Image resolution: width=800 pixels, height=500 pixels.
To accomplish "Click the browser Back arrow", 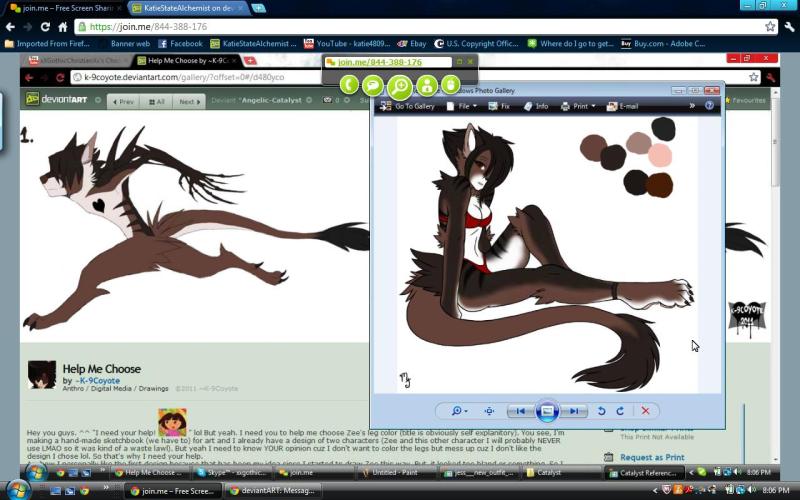I will [10, 27].
